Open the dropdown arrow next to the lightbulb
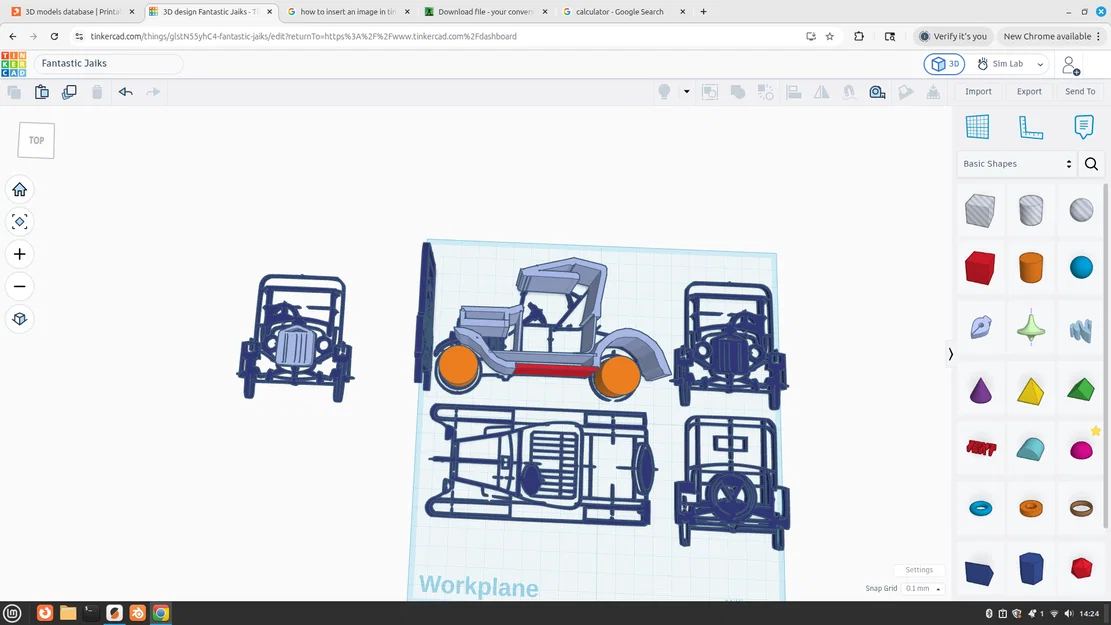The image size is (1111, 625). [x=687, y=92]
